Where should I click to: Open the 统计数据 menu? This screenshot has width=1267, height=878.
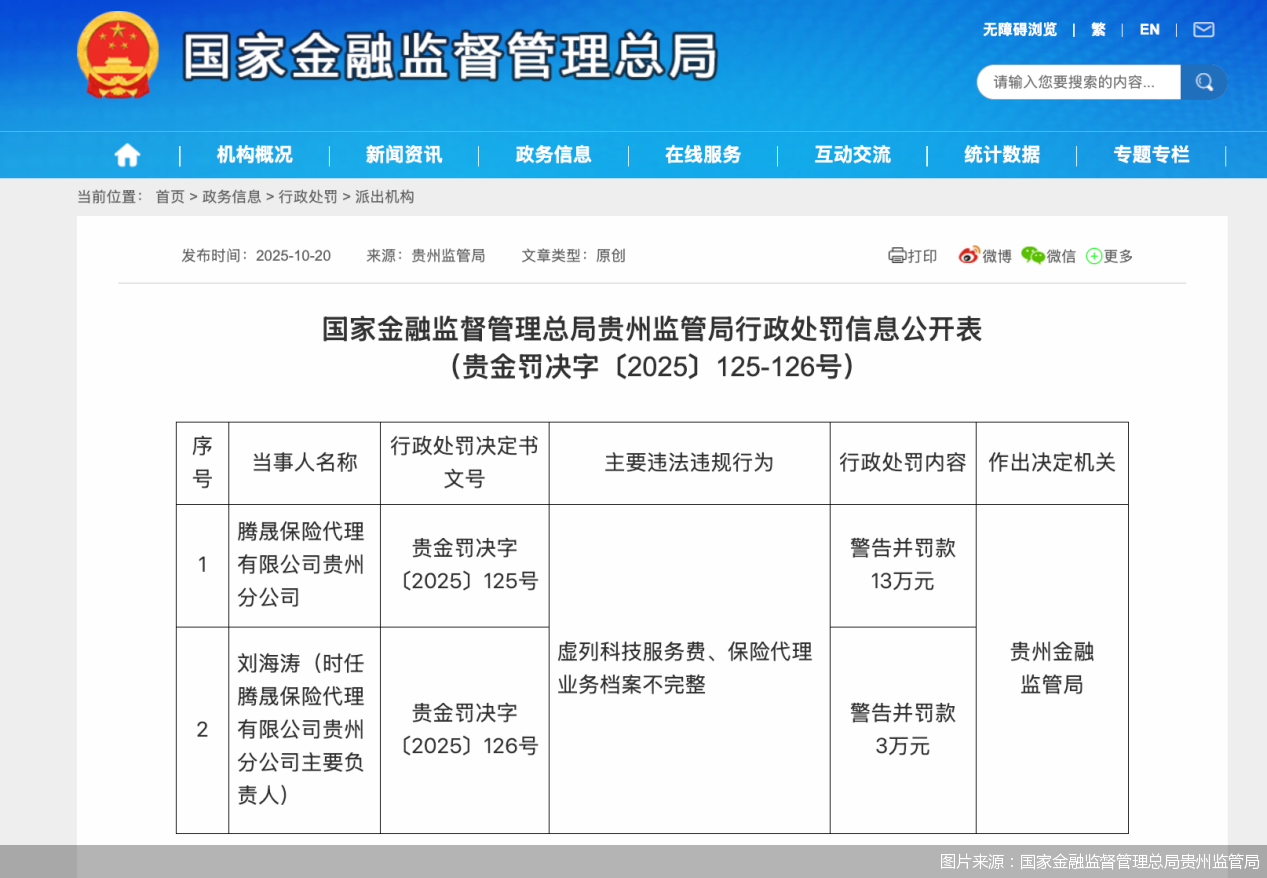coord(1002,155)
